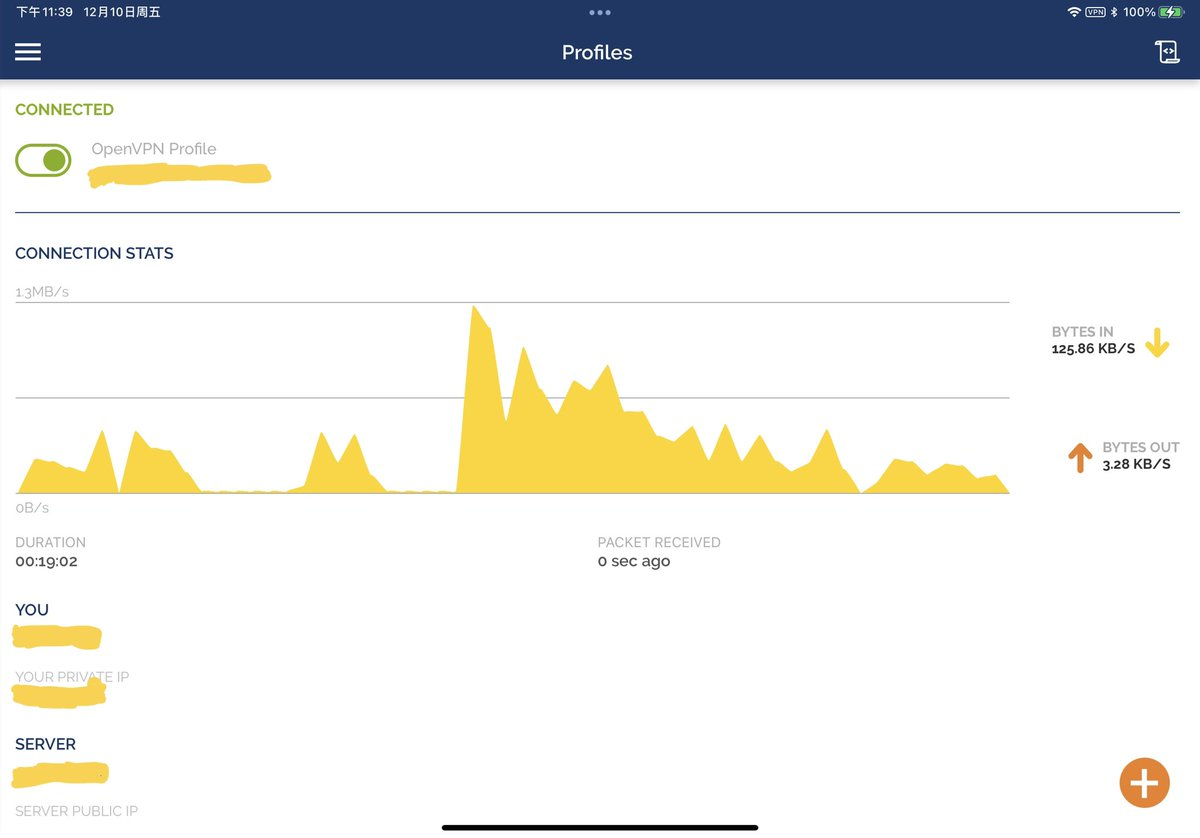Tap the orange Bytes Out arrow
Viewport: 1200px width, 838px height.
click(1080, 457)
